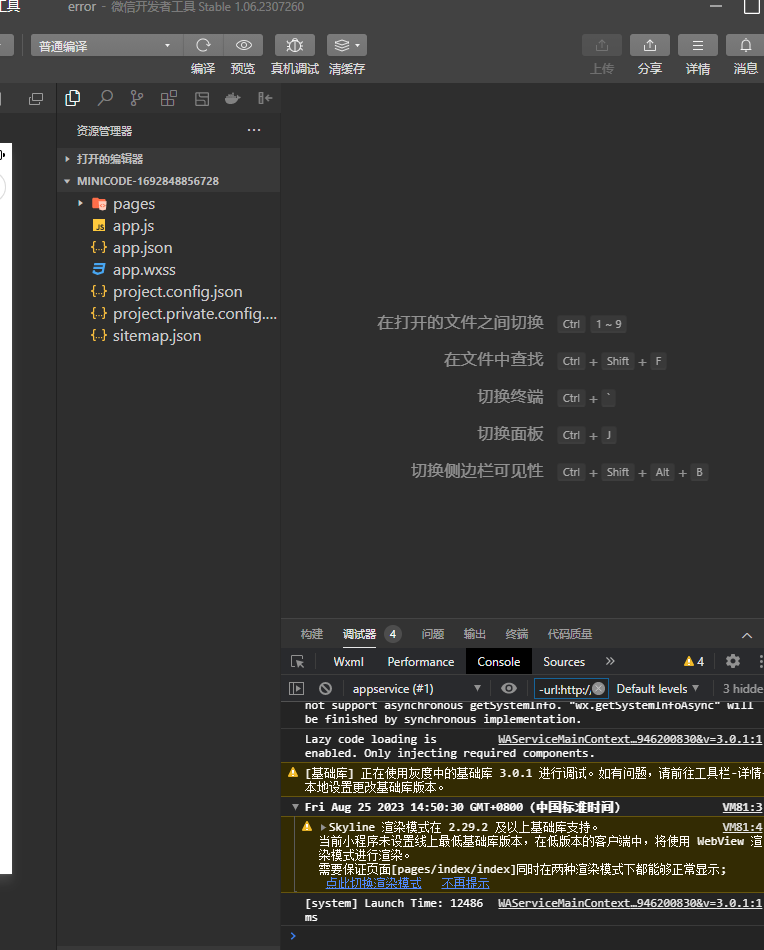Clear the console filter text
This screenshot has height=950, width=764.
coord(599,689)
